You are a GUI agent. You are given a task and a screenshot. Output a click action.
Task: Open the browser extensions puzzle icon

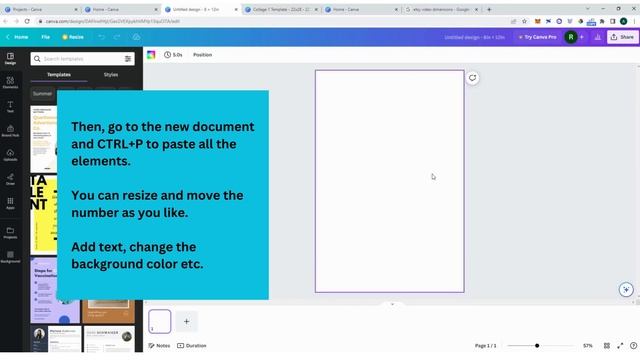tap(602, 21)
